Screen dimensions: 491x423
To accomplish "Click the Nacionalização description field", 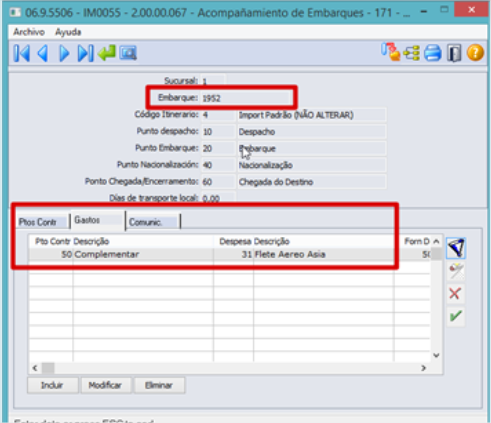I will click(312, 165).
